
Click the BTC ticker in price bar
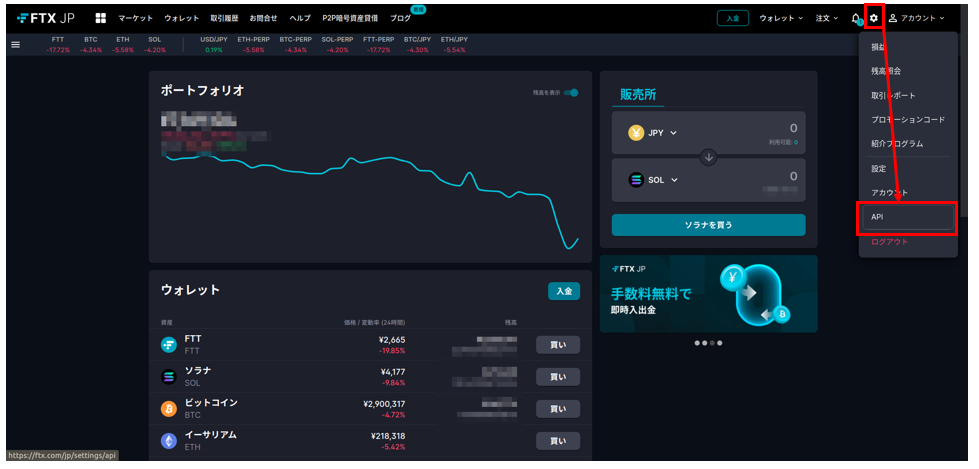coord(91,44)
